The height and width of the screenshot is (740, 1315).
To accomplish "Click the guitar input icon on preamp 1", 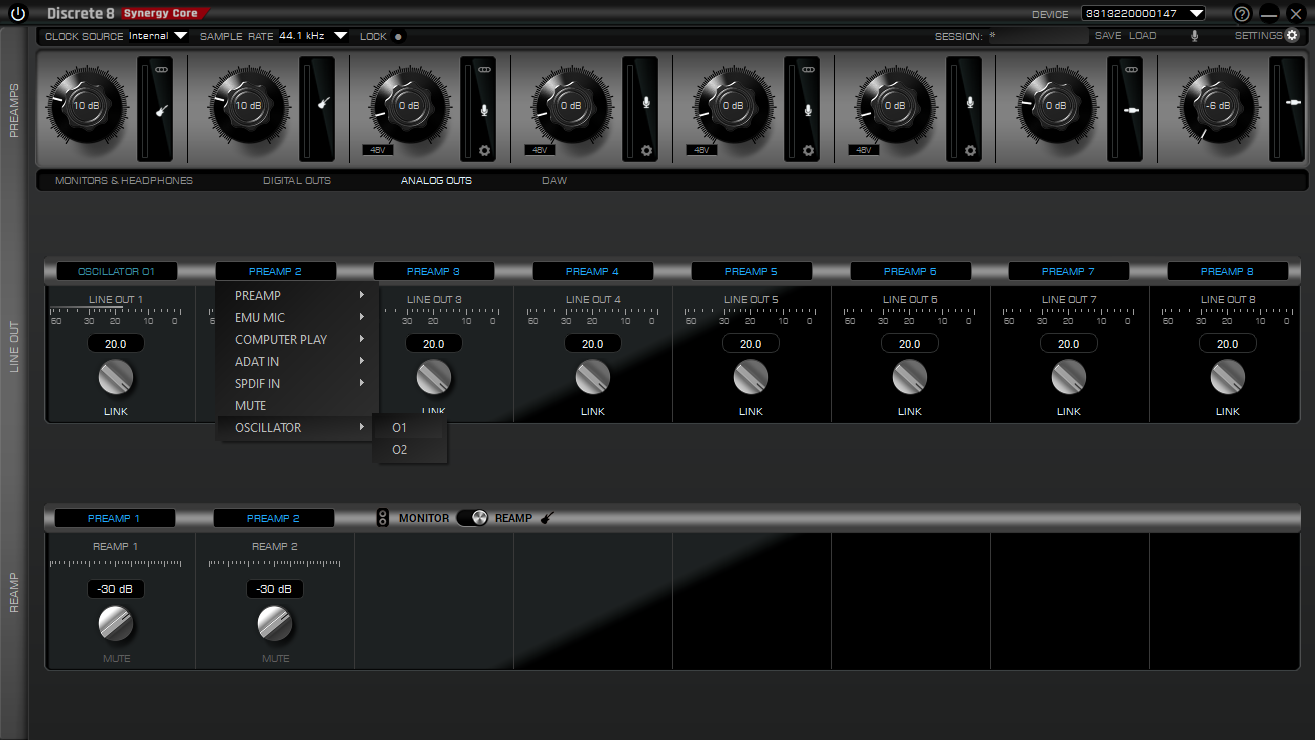I will pos(161,109).
